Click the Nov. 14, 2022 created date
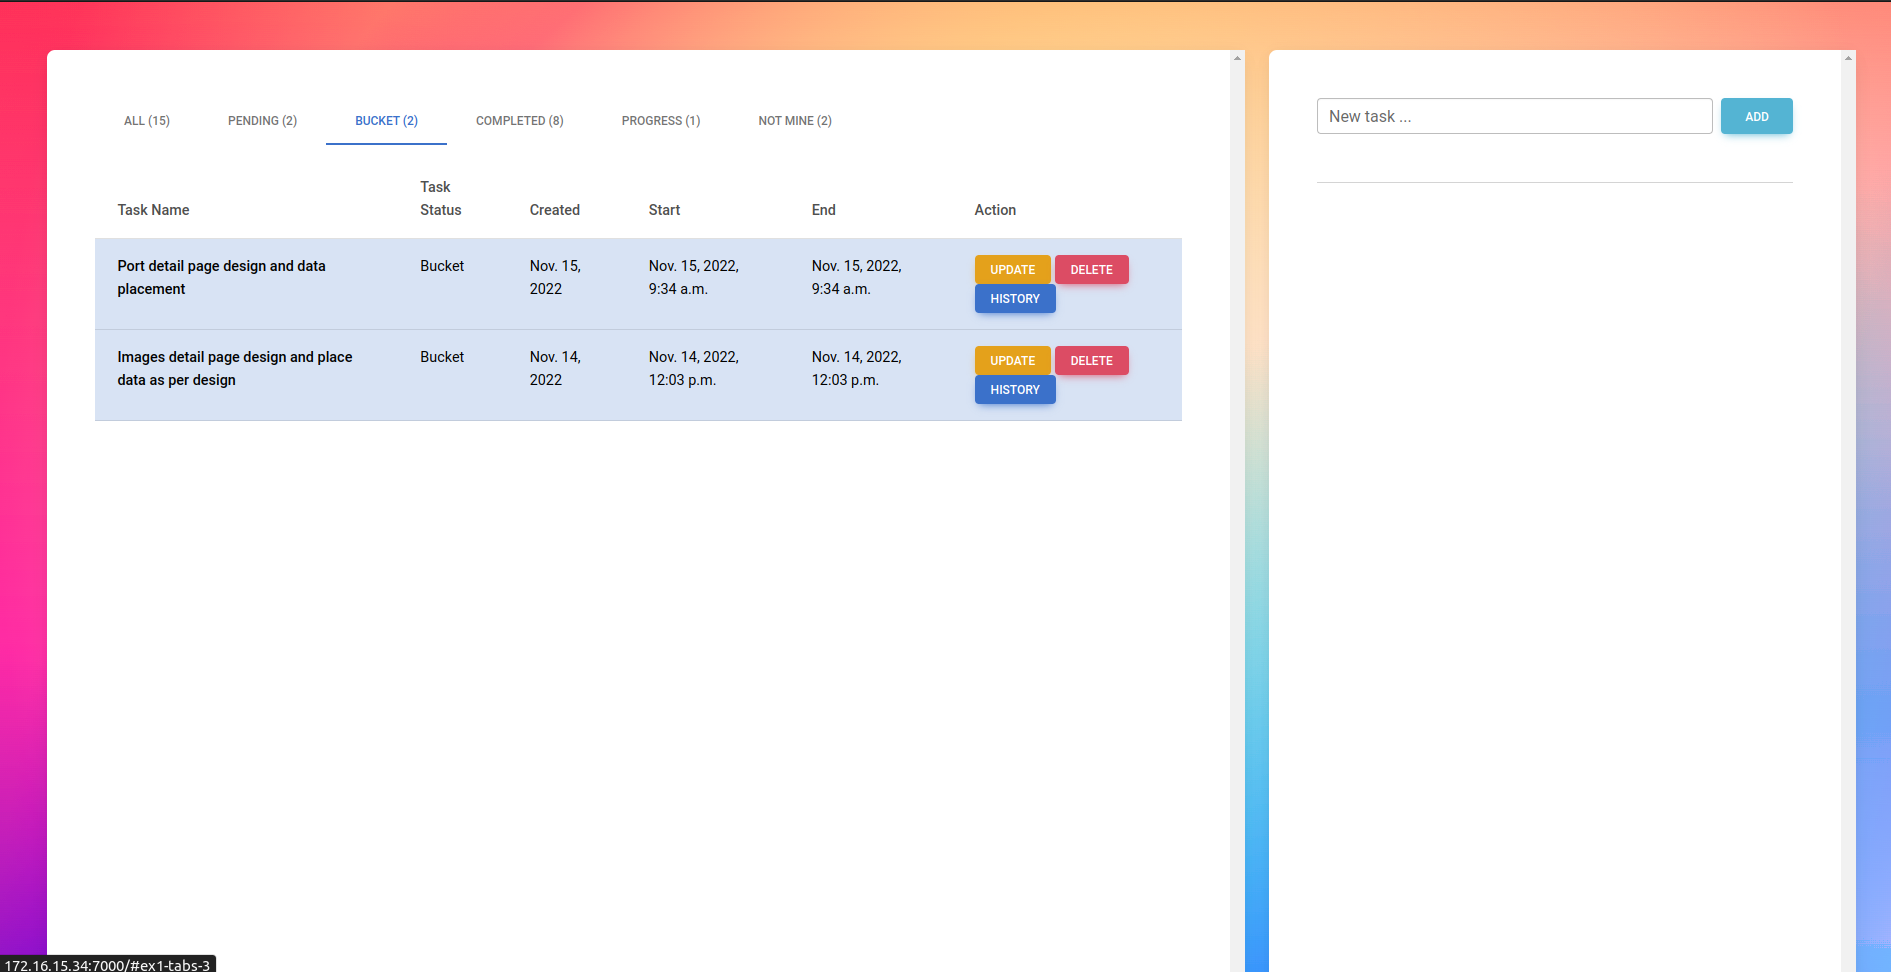The height and width of the screenshot is (972, 1891). tap(555, 368)
